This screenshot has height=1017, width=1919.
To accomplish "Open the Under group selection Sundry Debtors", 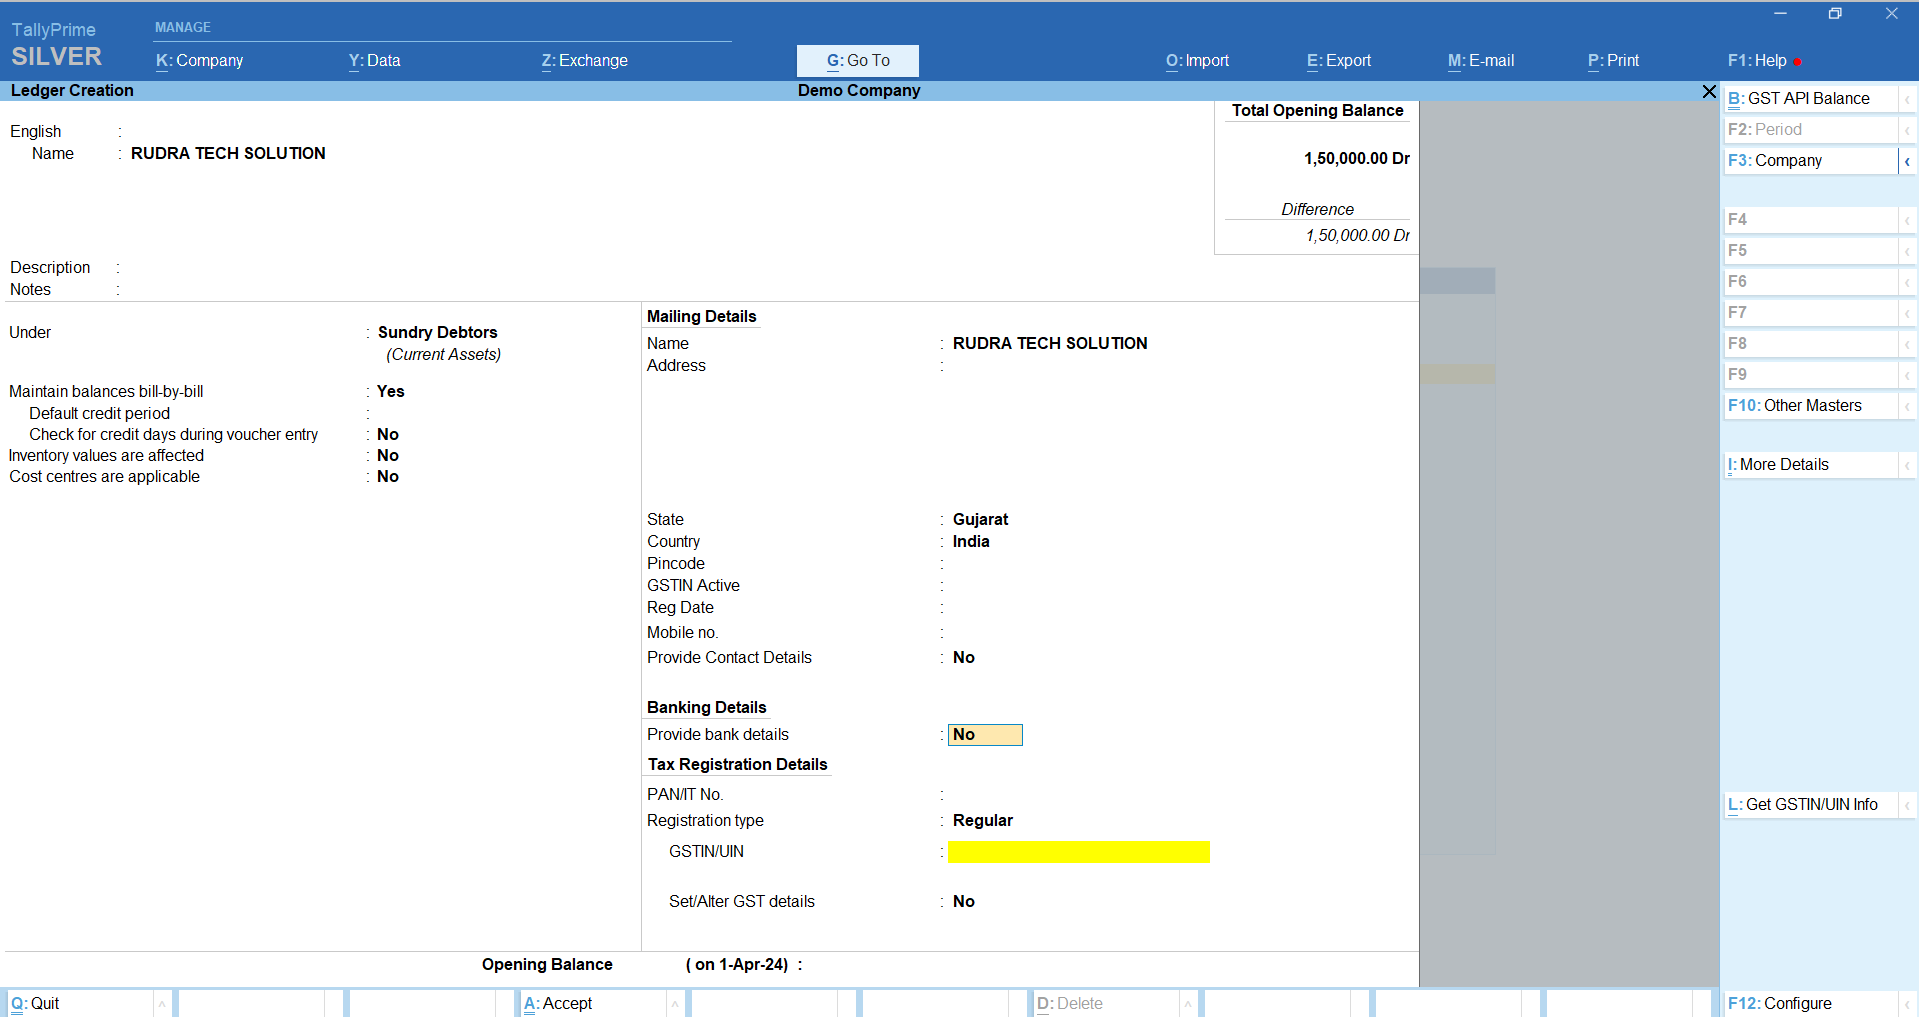I will tap(437, 333).
